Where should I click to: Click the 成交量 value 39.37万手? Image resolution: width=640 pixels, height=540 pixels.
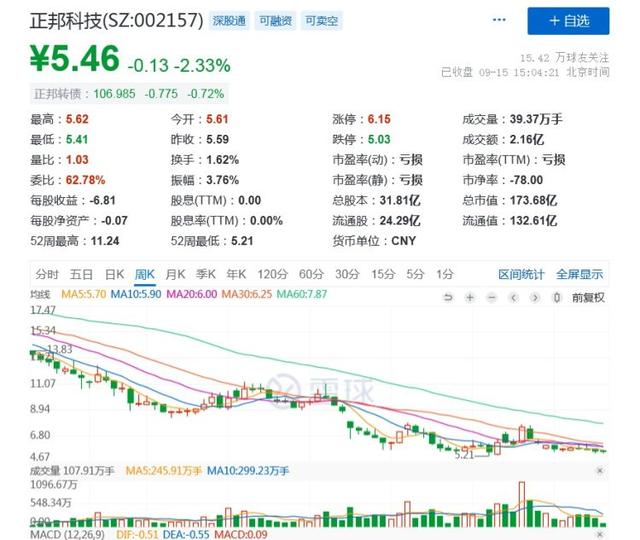[536, 119]
